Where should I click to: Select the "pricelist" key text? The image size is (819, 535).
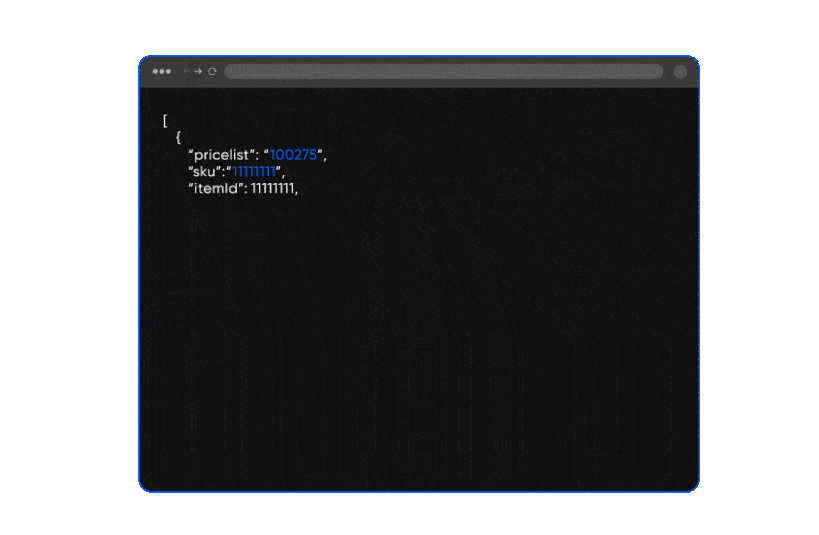point(221,155)
